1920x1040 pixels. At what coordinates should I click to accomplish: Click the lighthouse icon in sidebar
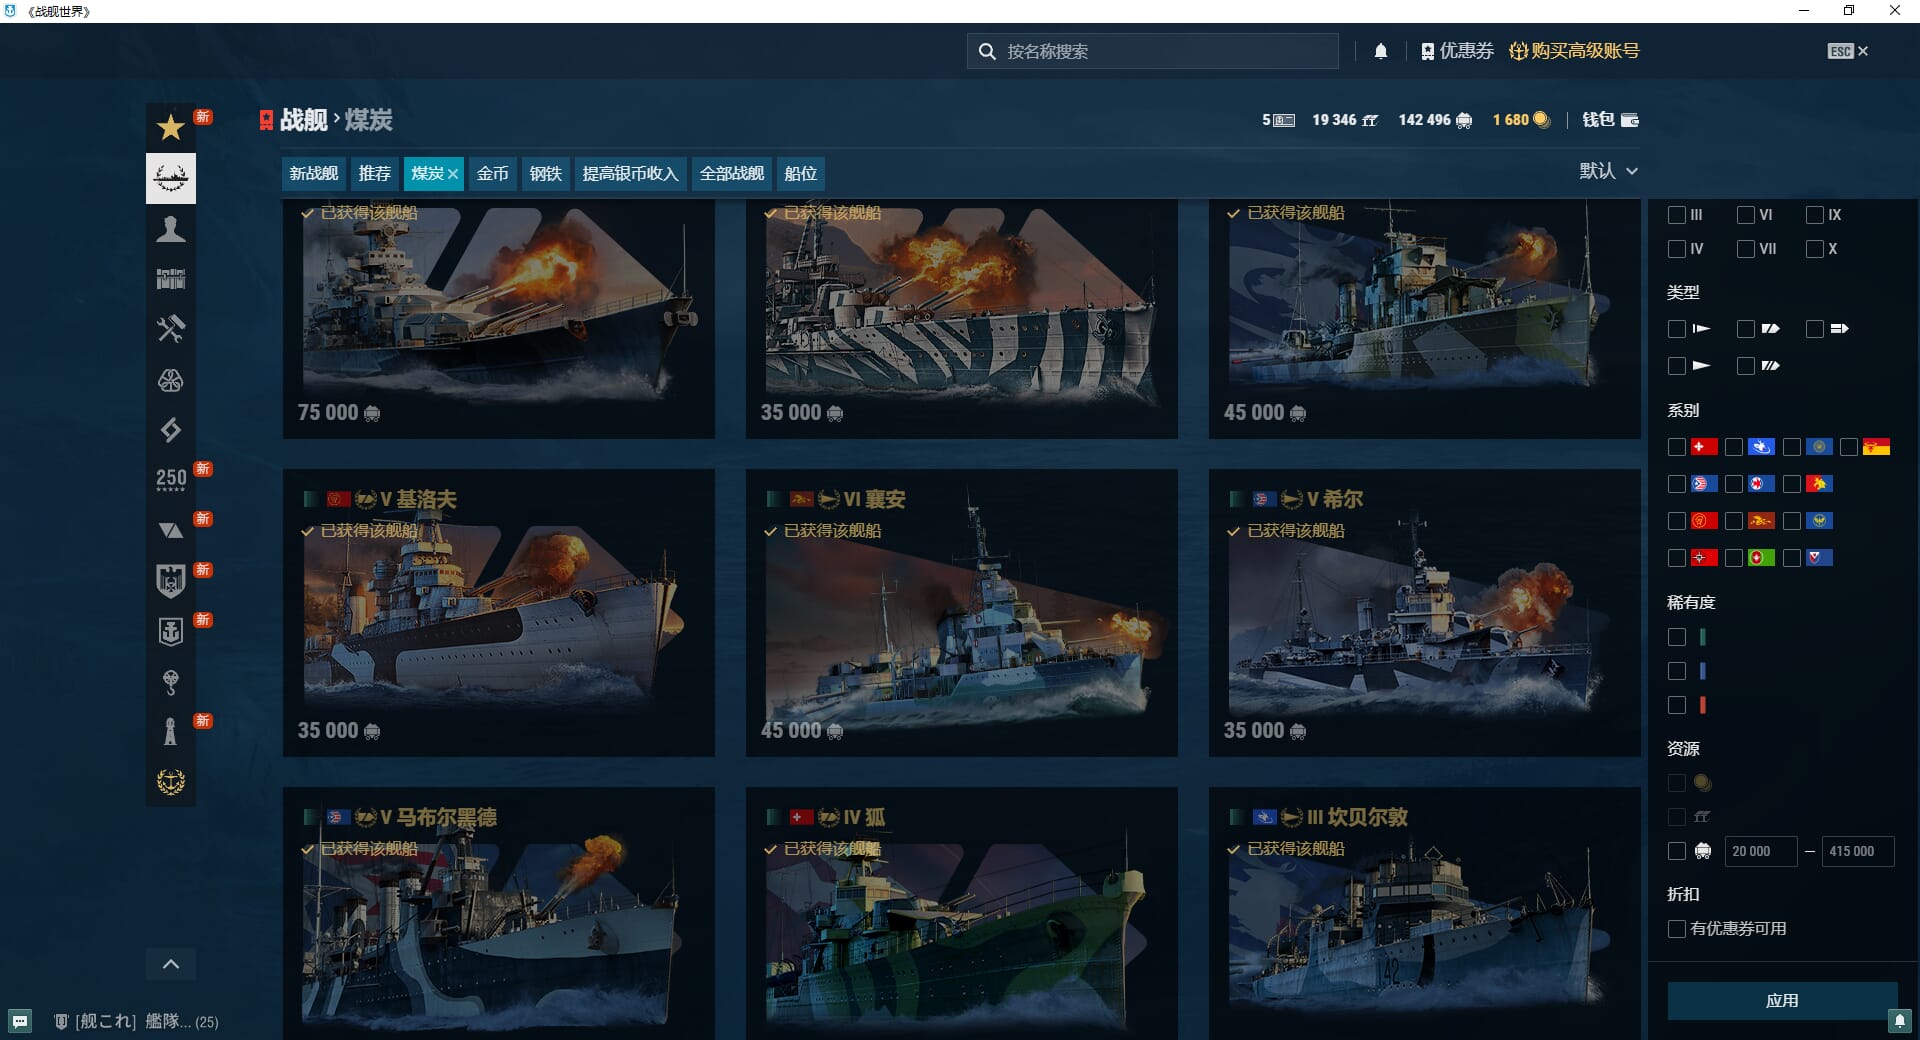coord(171,732)
